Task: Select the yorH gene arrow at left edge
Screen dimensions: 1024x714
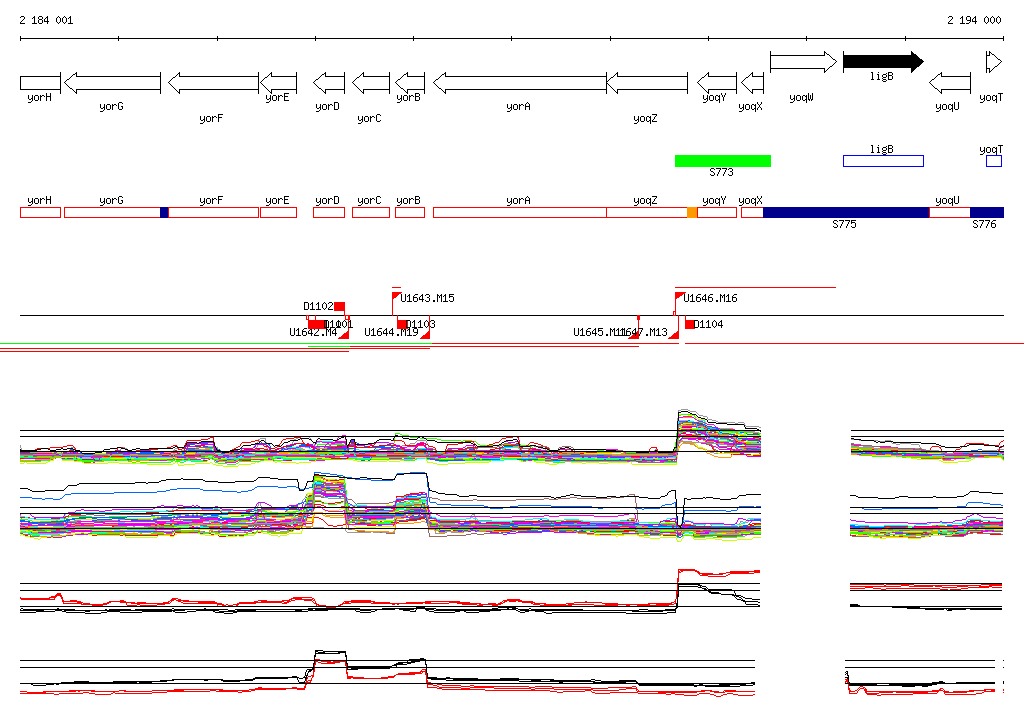Action: click(x=40, y=82)
